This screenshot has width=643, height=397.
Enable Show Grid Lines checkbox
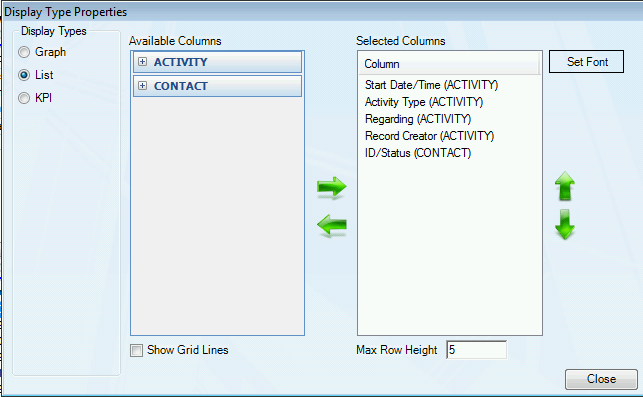pos(137,350)
